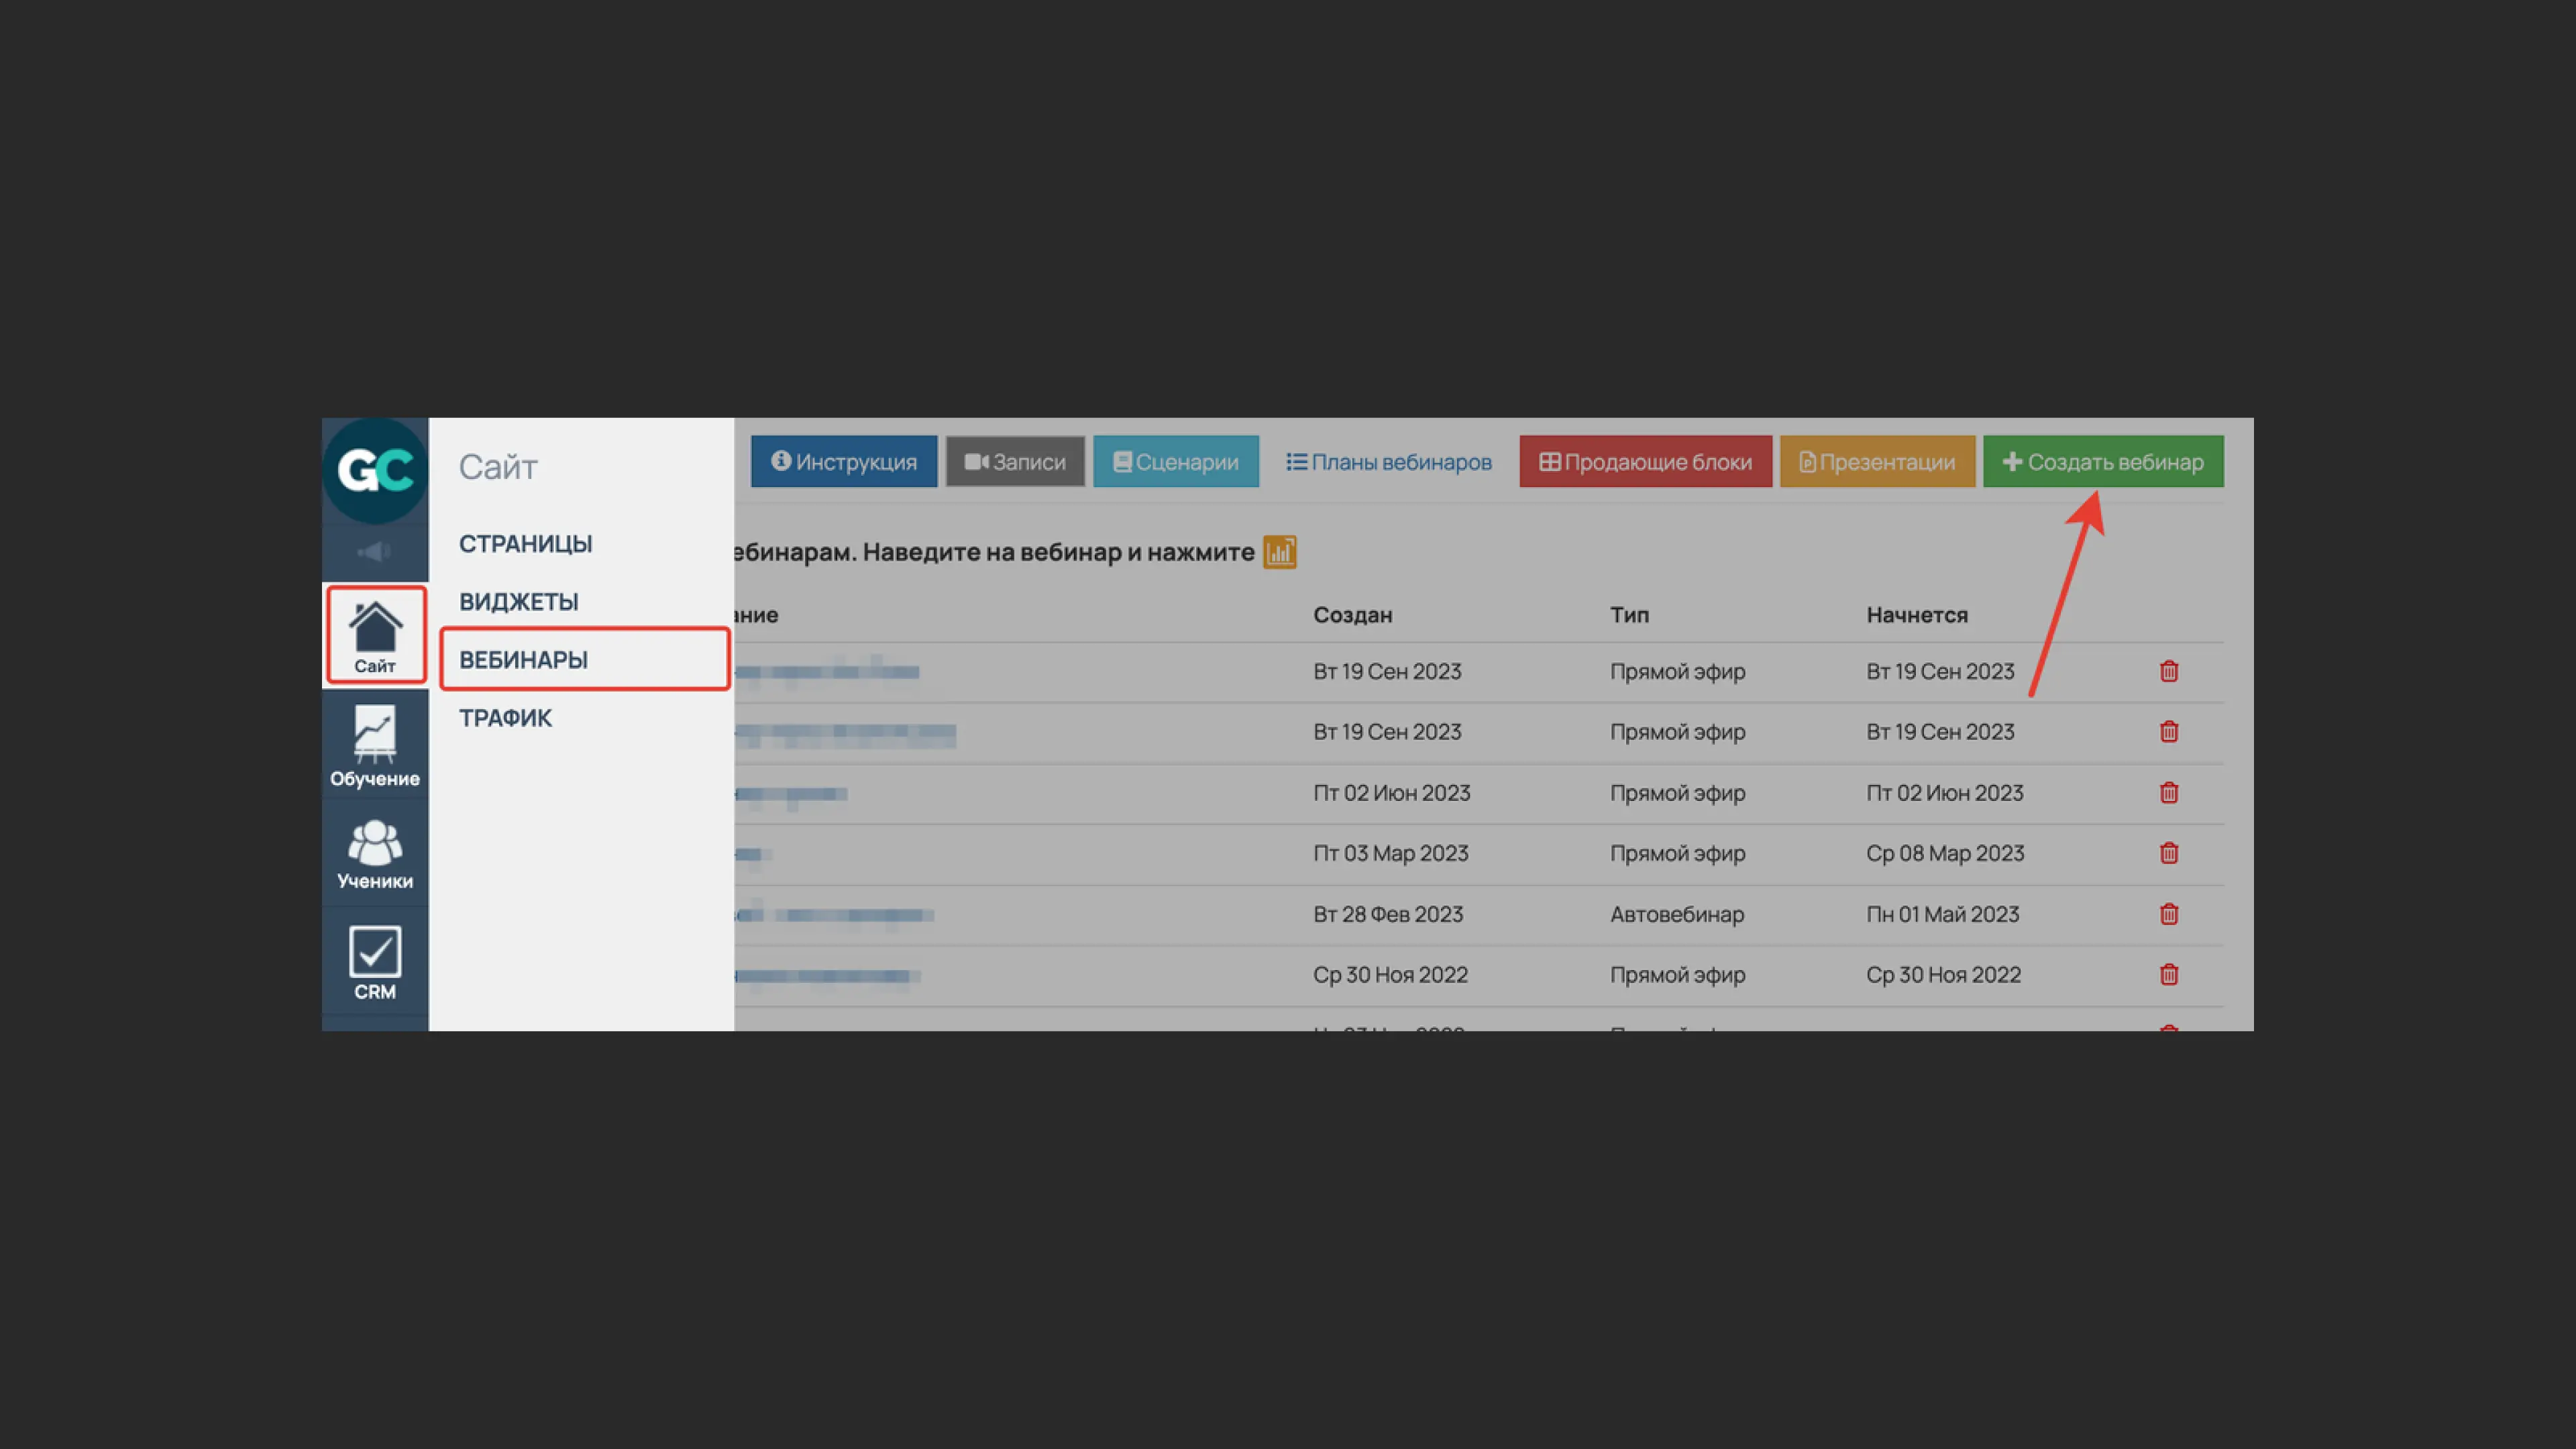
Task: Delete the first webinar from Вт 19 Сен 2023
Action: 2168,671
